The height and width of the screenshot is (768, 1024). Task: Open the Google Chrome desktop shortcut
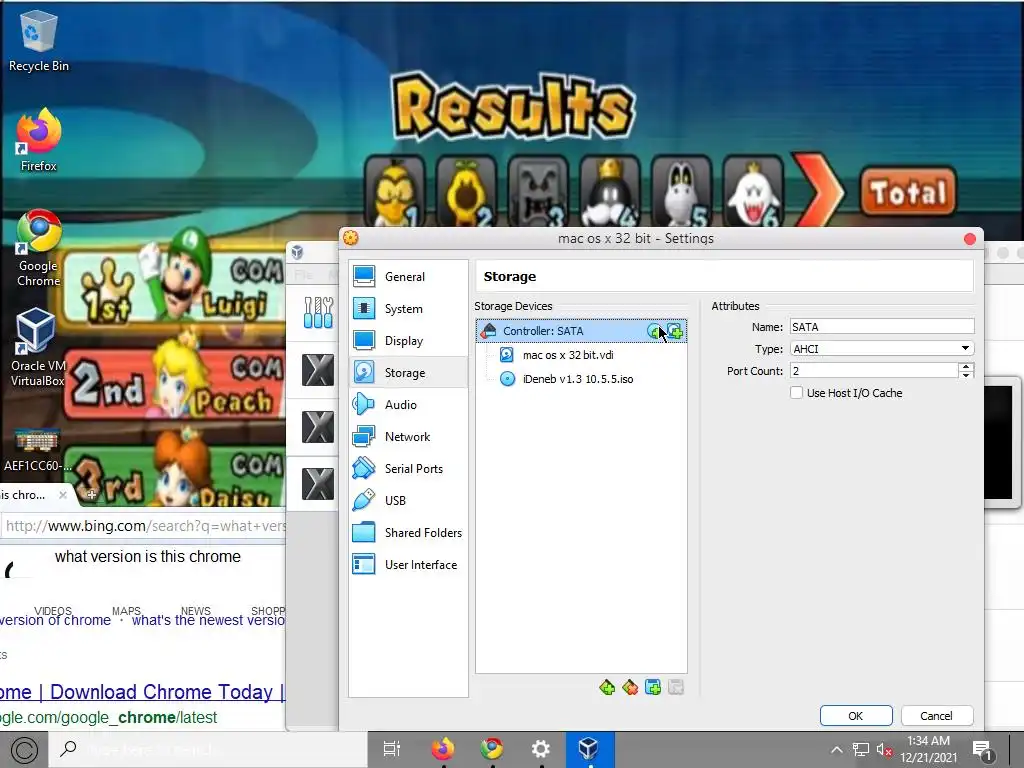tap(39, 248)
